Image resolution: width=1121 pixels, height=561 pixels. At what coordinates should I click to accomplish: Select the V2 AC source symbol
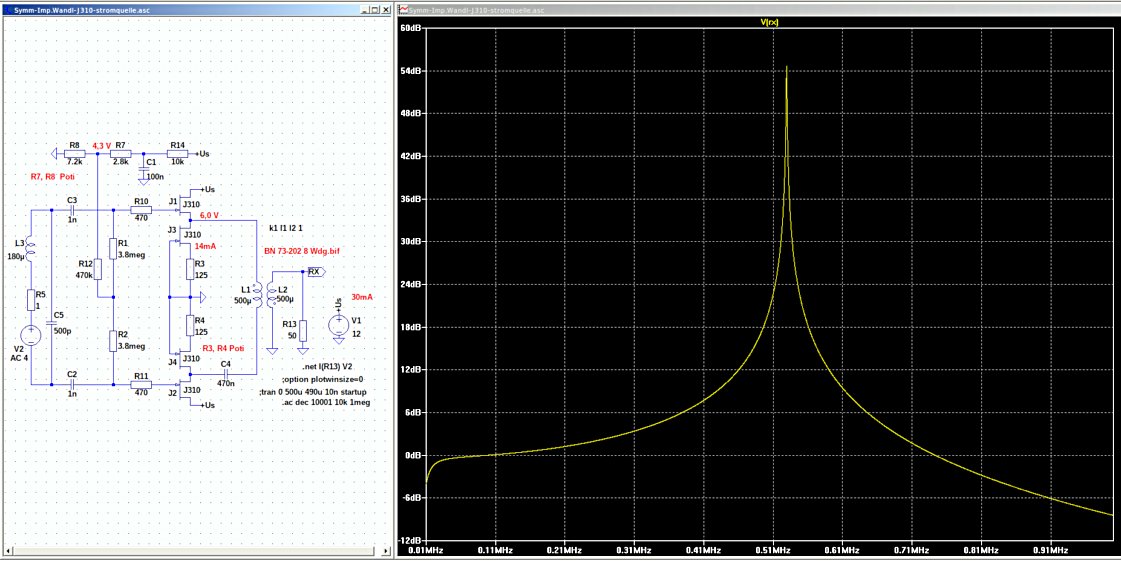point(32,335)
